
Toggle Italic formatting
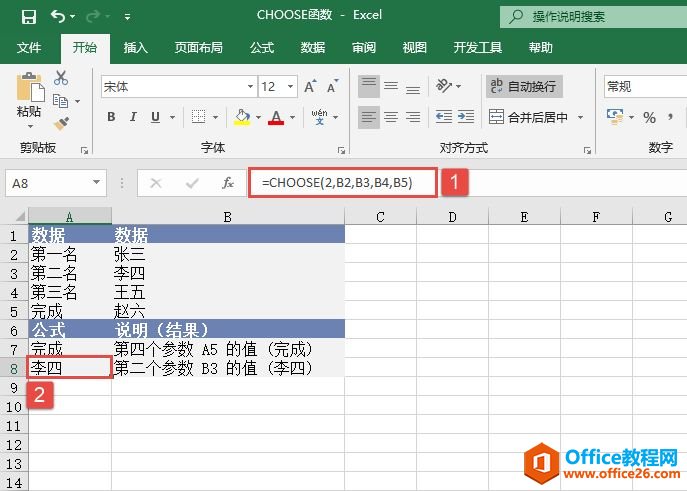pyautogui.click(x=133, y=117)
